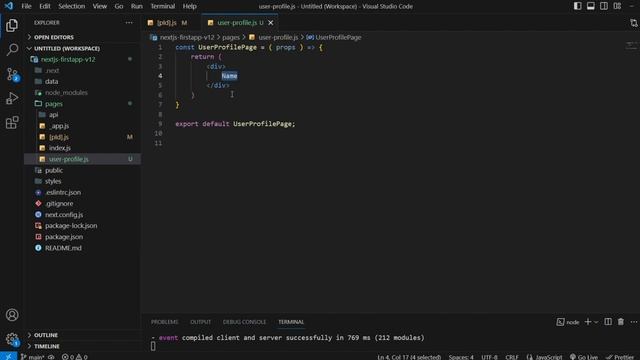Click the new terminal plus icon
Viewport: 640px width, 360px height.
pos(588,322)
